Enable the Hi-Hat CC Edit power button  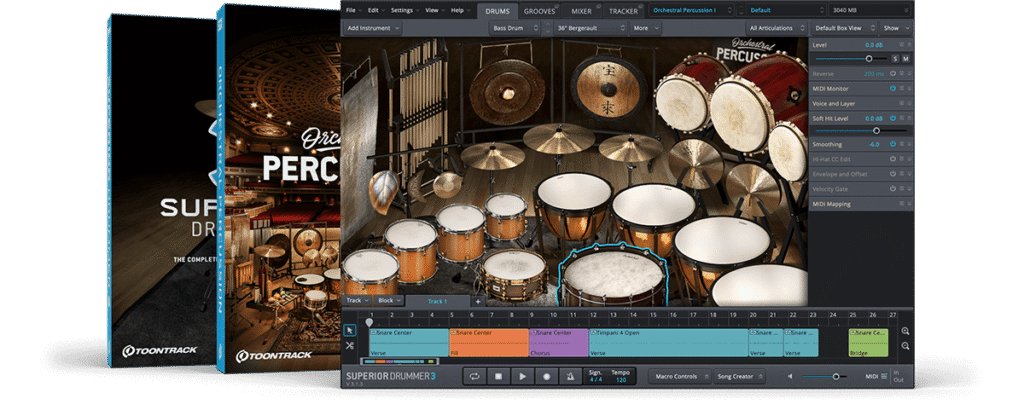pyautogui.click(x=893, y=159)
